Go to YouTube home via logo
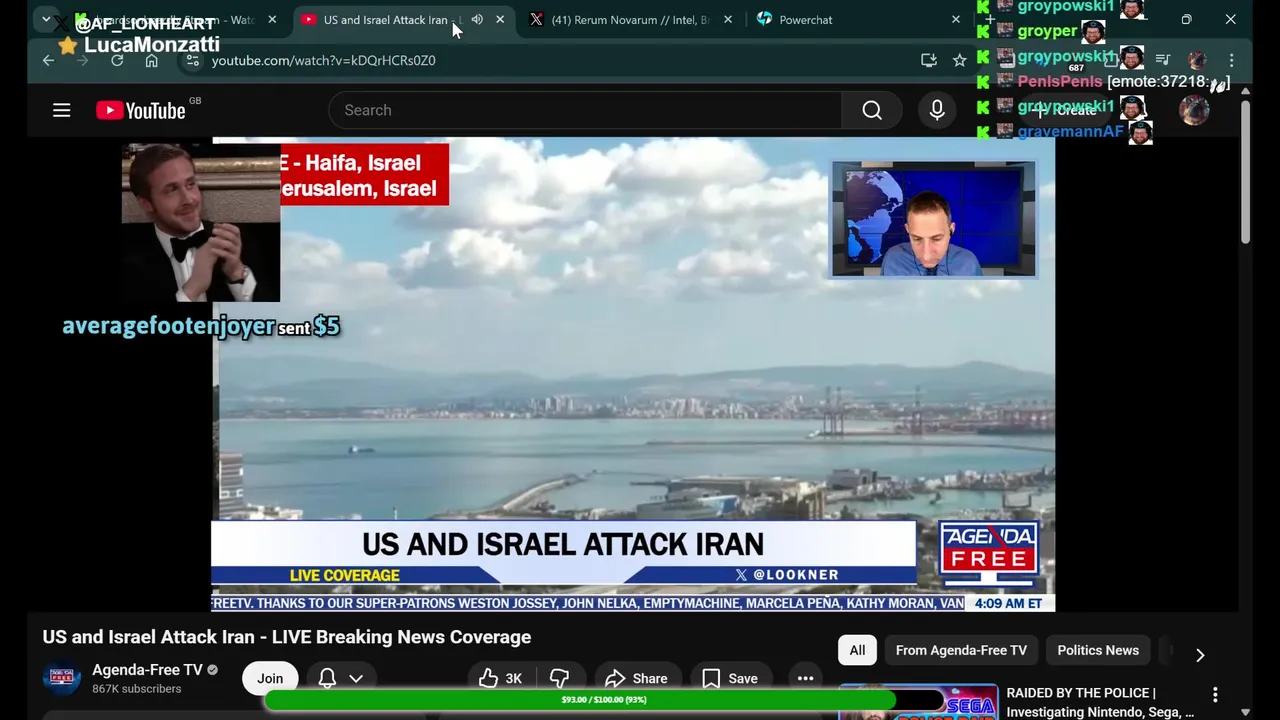 pos(141,110)
